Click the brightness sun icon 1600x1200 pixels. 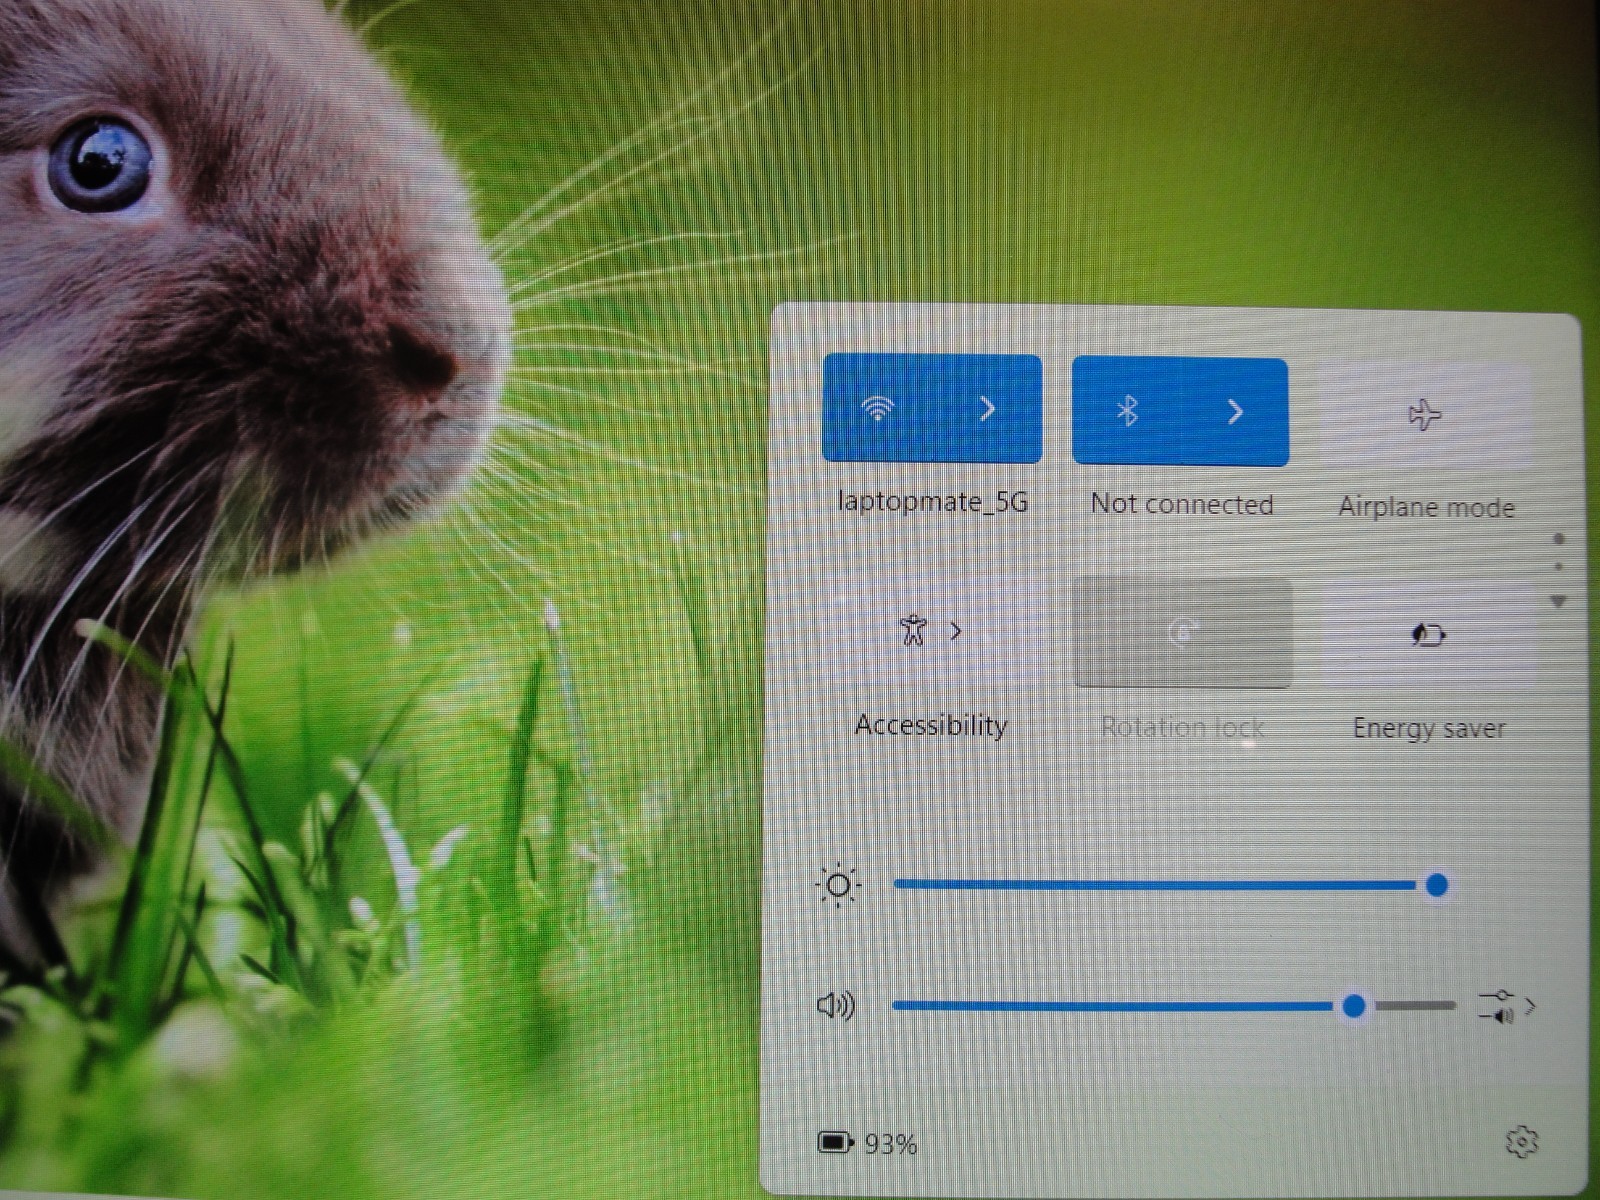click(838, 885)
